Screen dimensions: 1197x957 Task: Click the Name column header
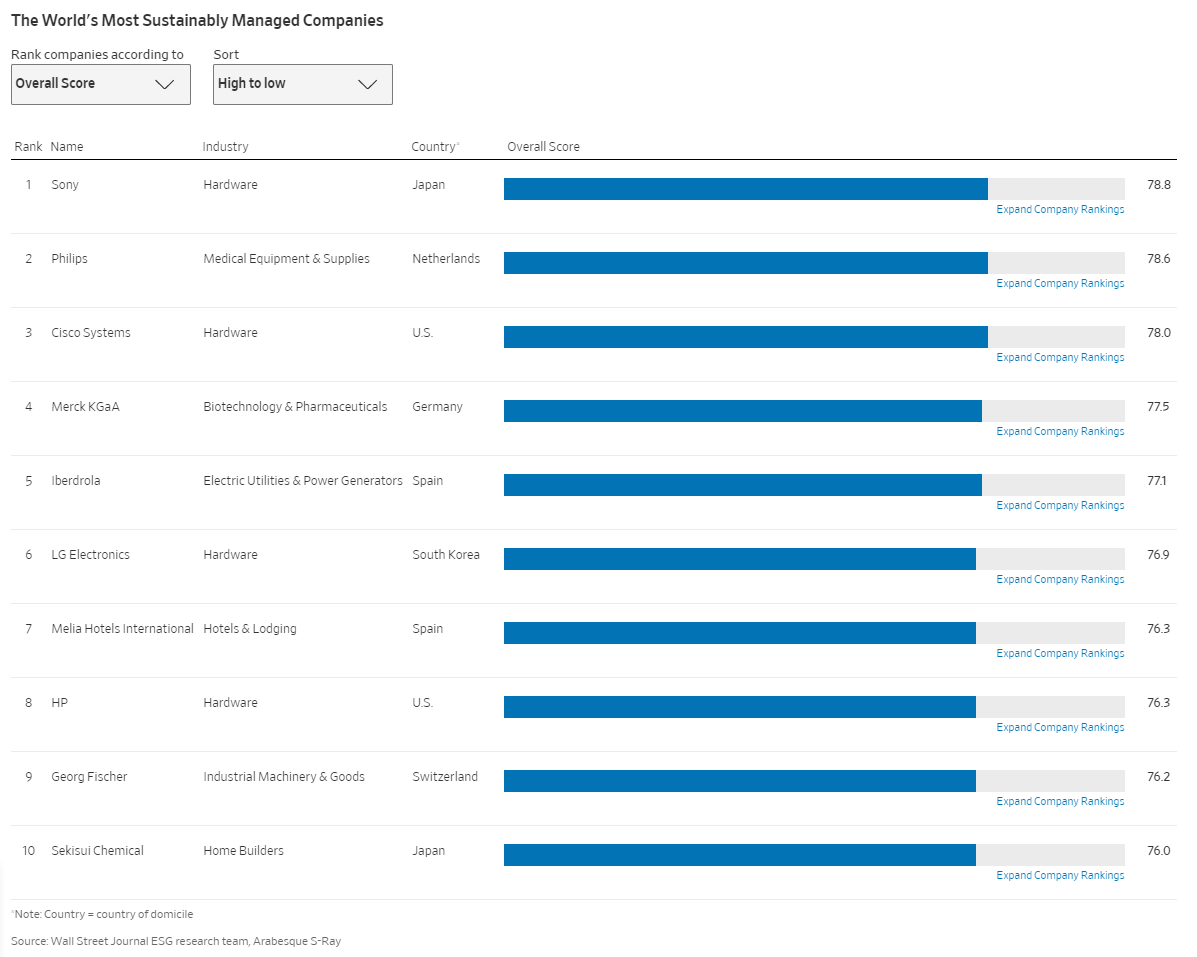click(x=67, y=147)
